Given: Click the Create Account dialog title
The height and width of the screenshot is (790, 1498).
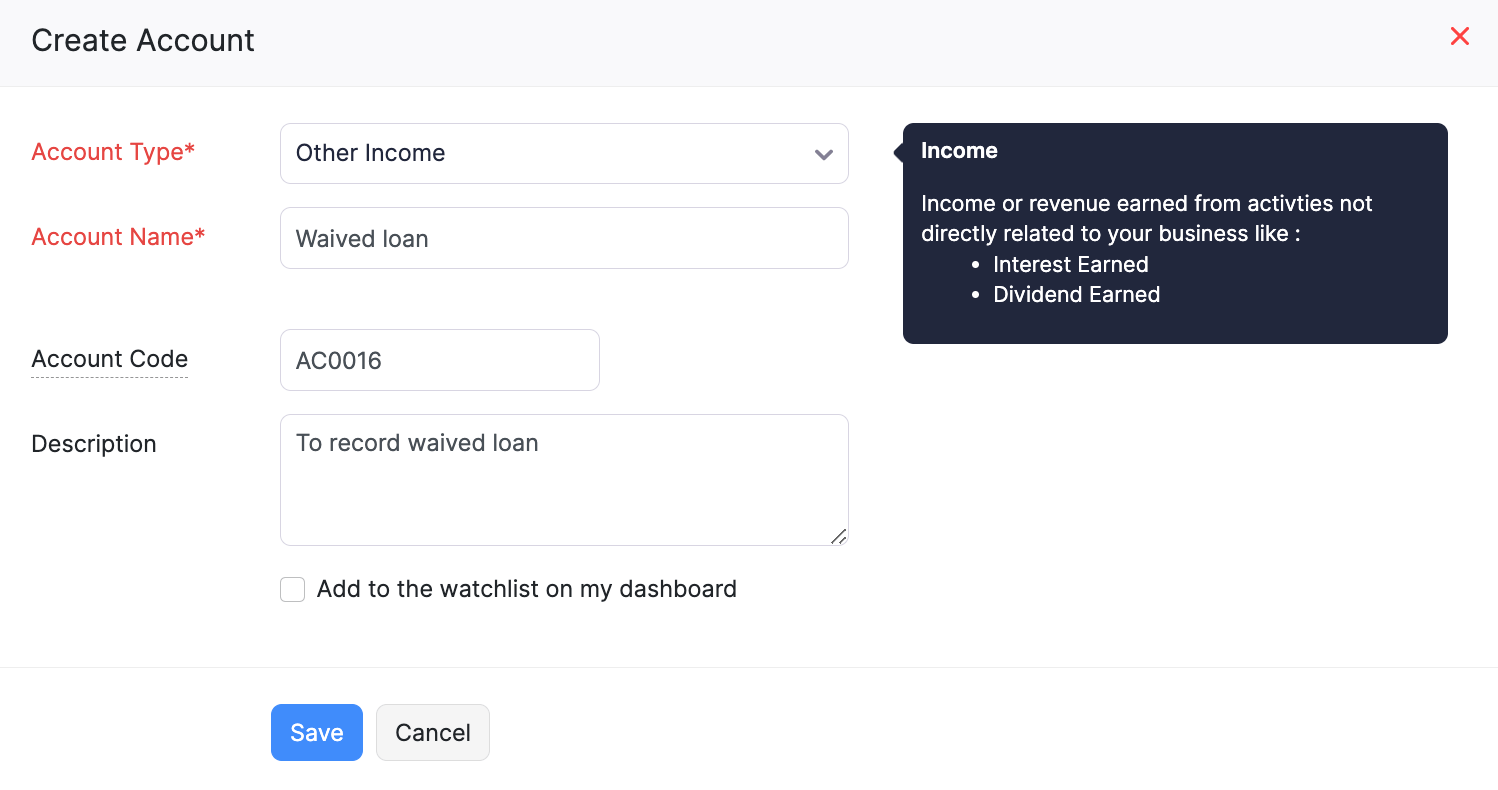Looking at the screenshot, I should point(142,41).
